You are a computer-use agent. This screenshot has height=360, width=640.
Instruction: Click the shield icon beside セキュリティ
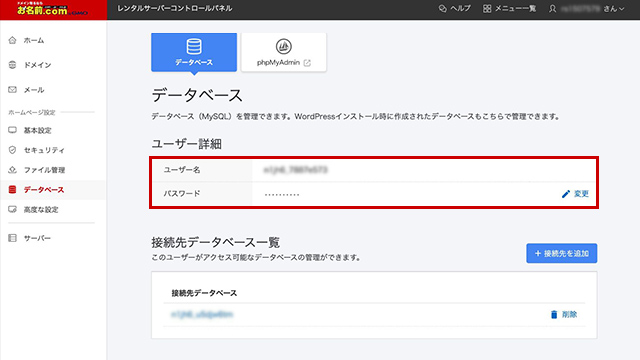tap(12, 150)
